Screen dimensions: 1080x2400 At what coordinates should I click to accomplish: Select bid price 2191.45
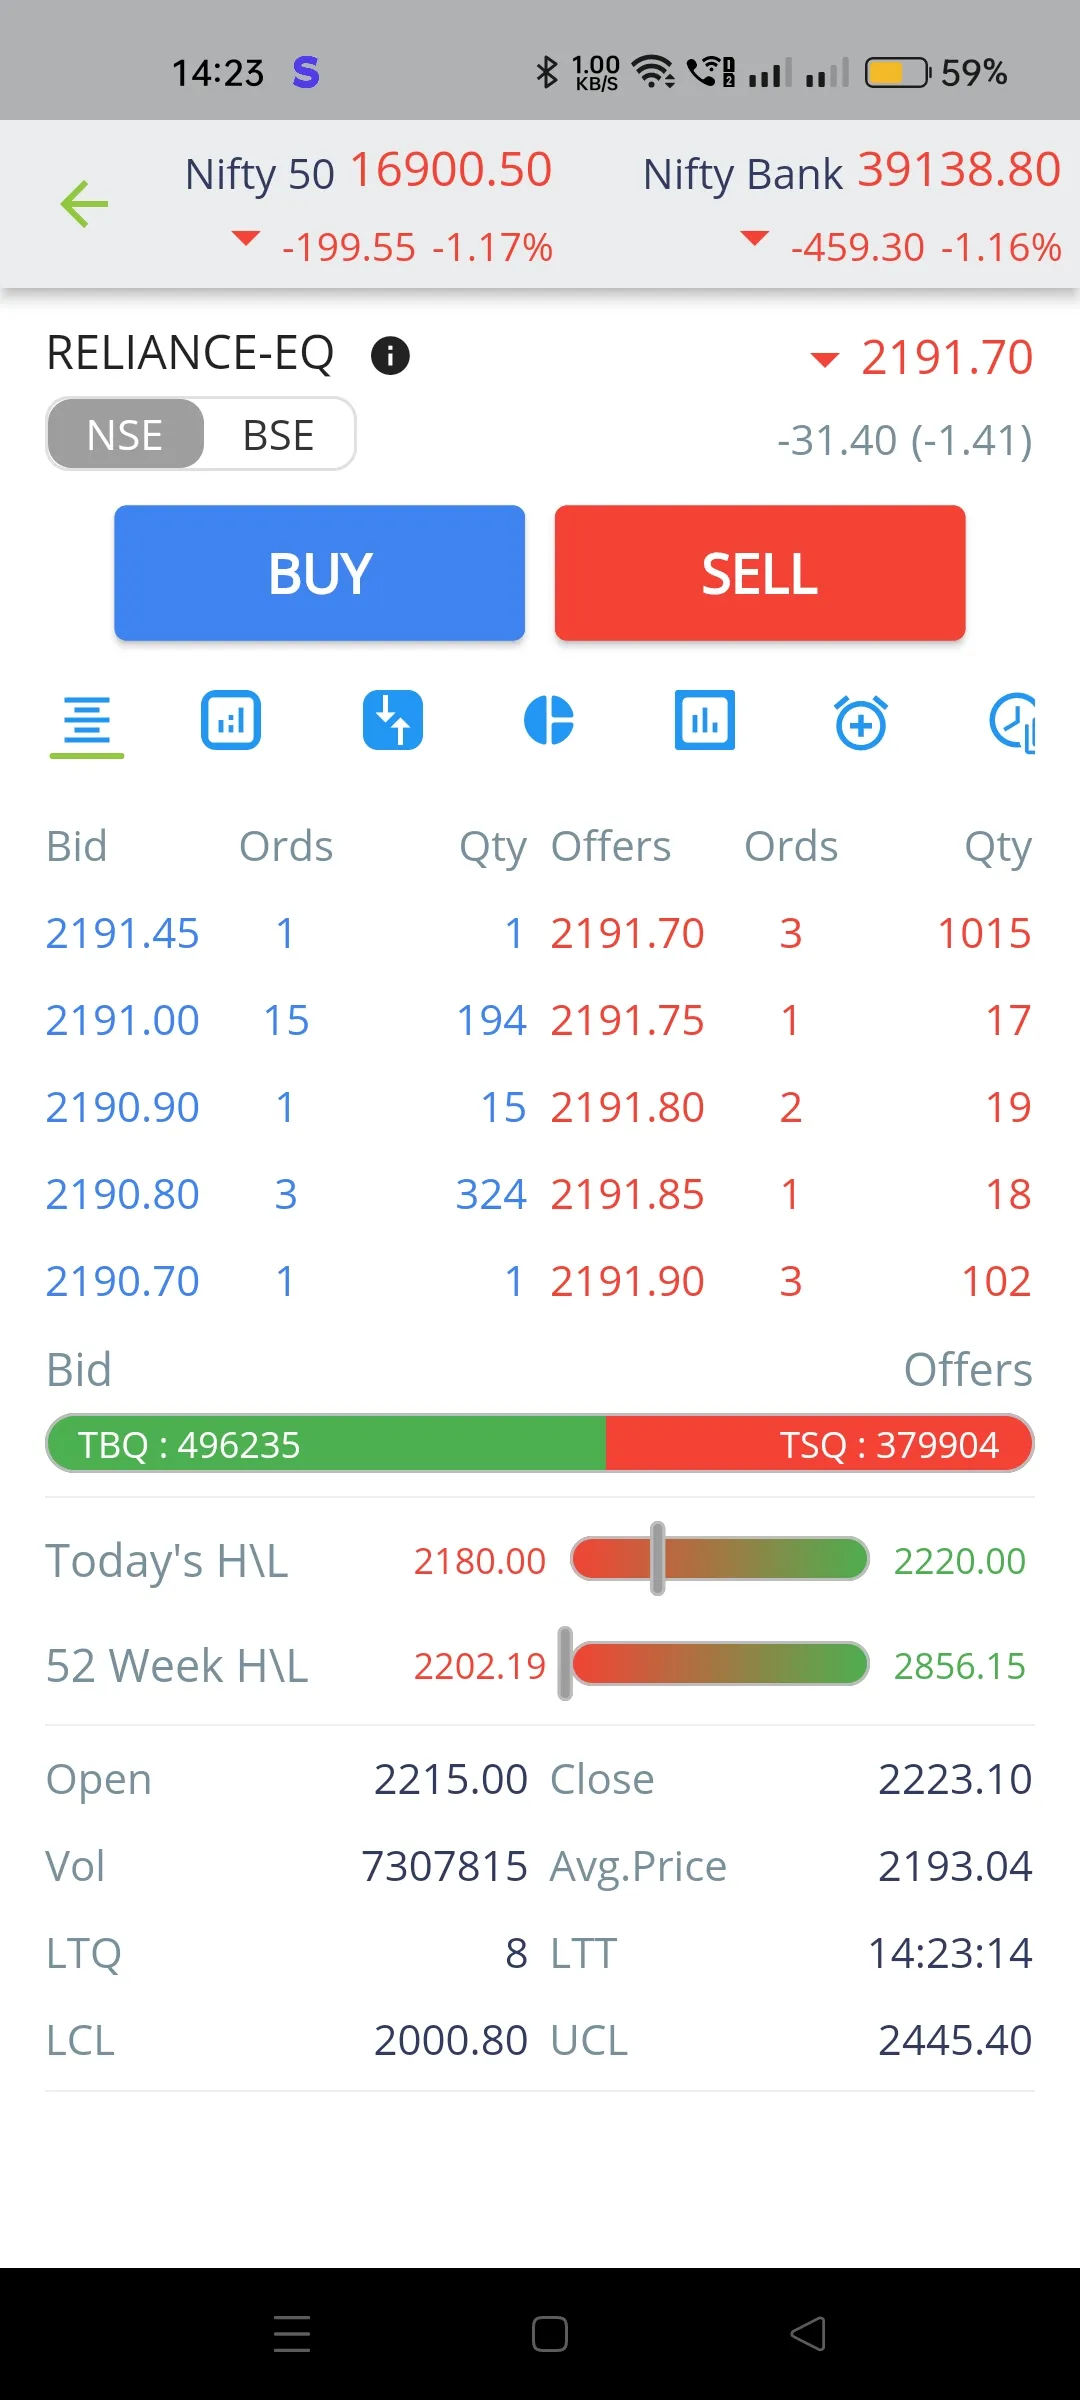(x=123, y=933)
